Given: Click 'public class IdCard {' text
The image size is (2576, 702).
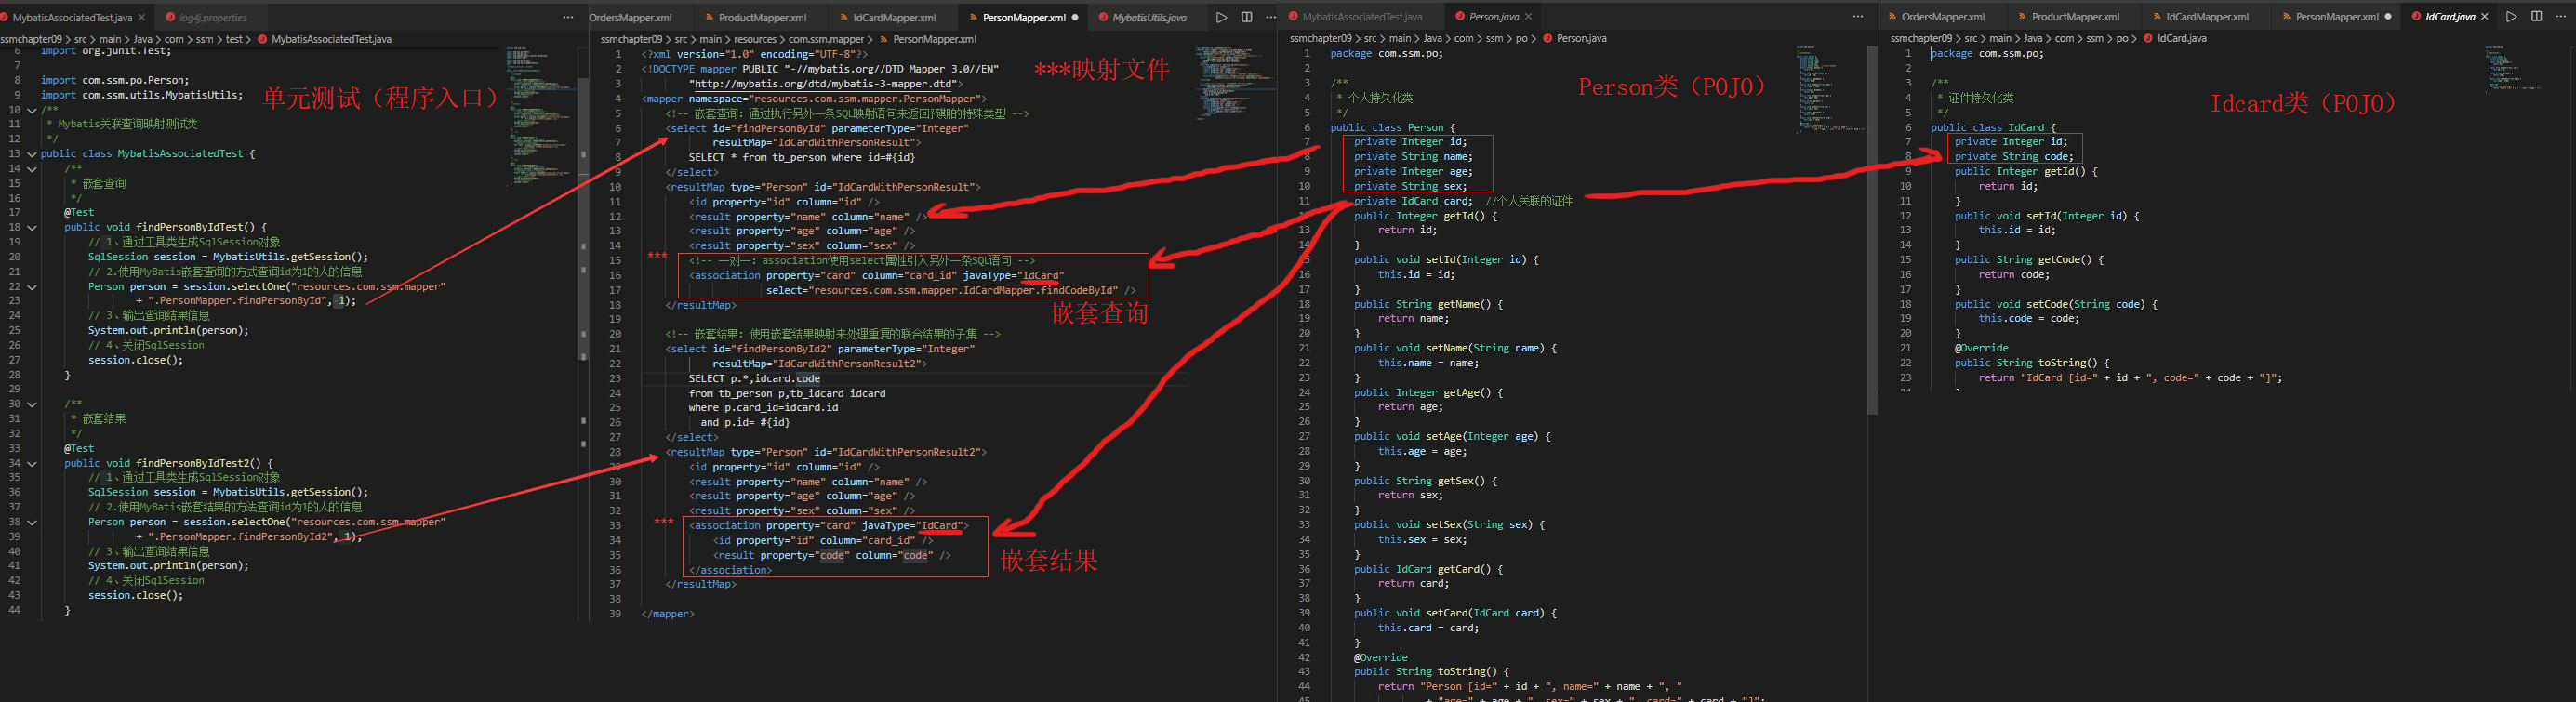Looking at the screenshot, I should (1993, 128).
